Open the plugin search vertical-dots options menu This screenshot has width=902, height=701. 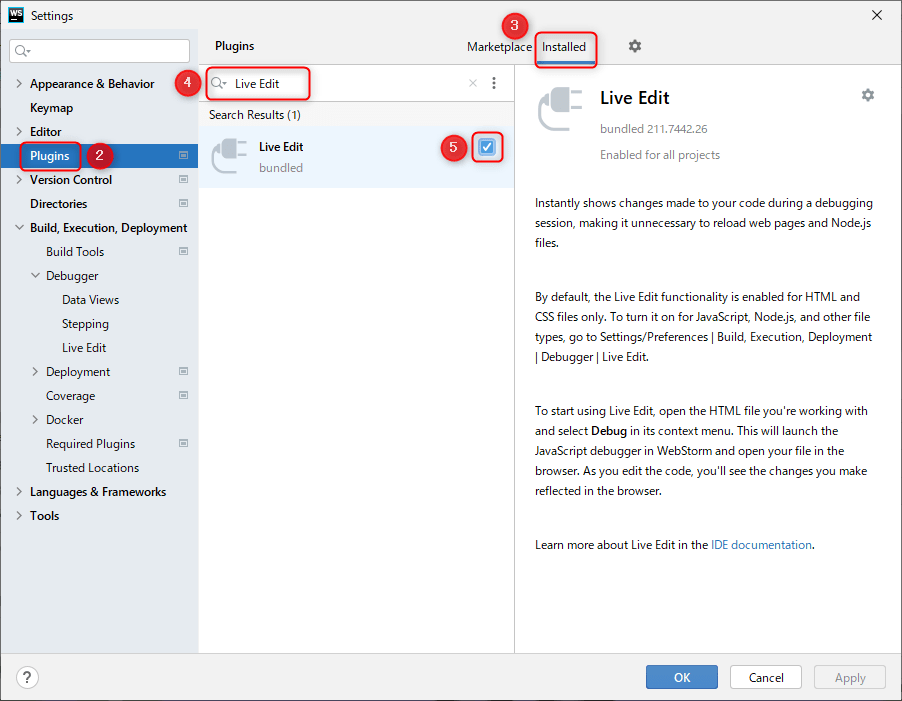[494, 83]
